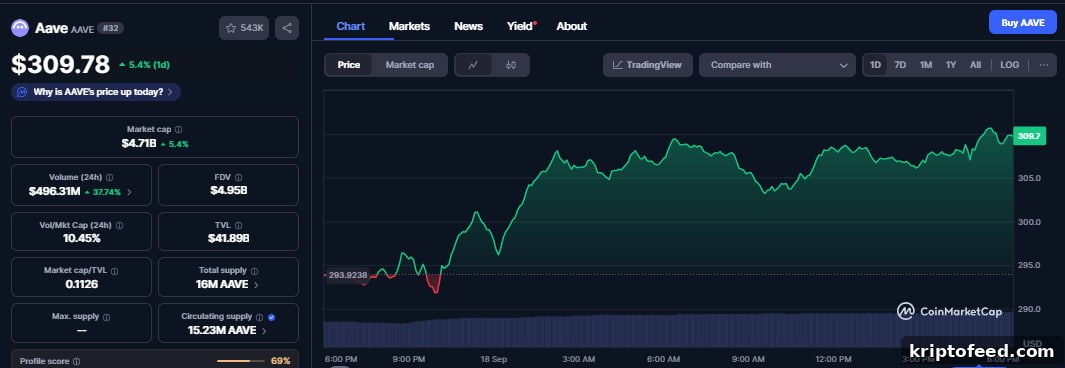
Task: Select the Price chart toggle
Action: (x=348, y=65)
